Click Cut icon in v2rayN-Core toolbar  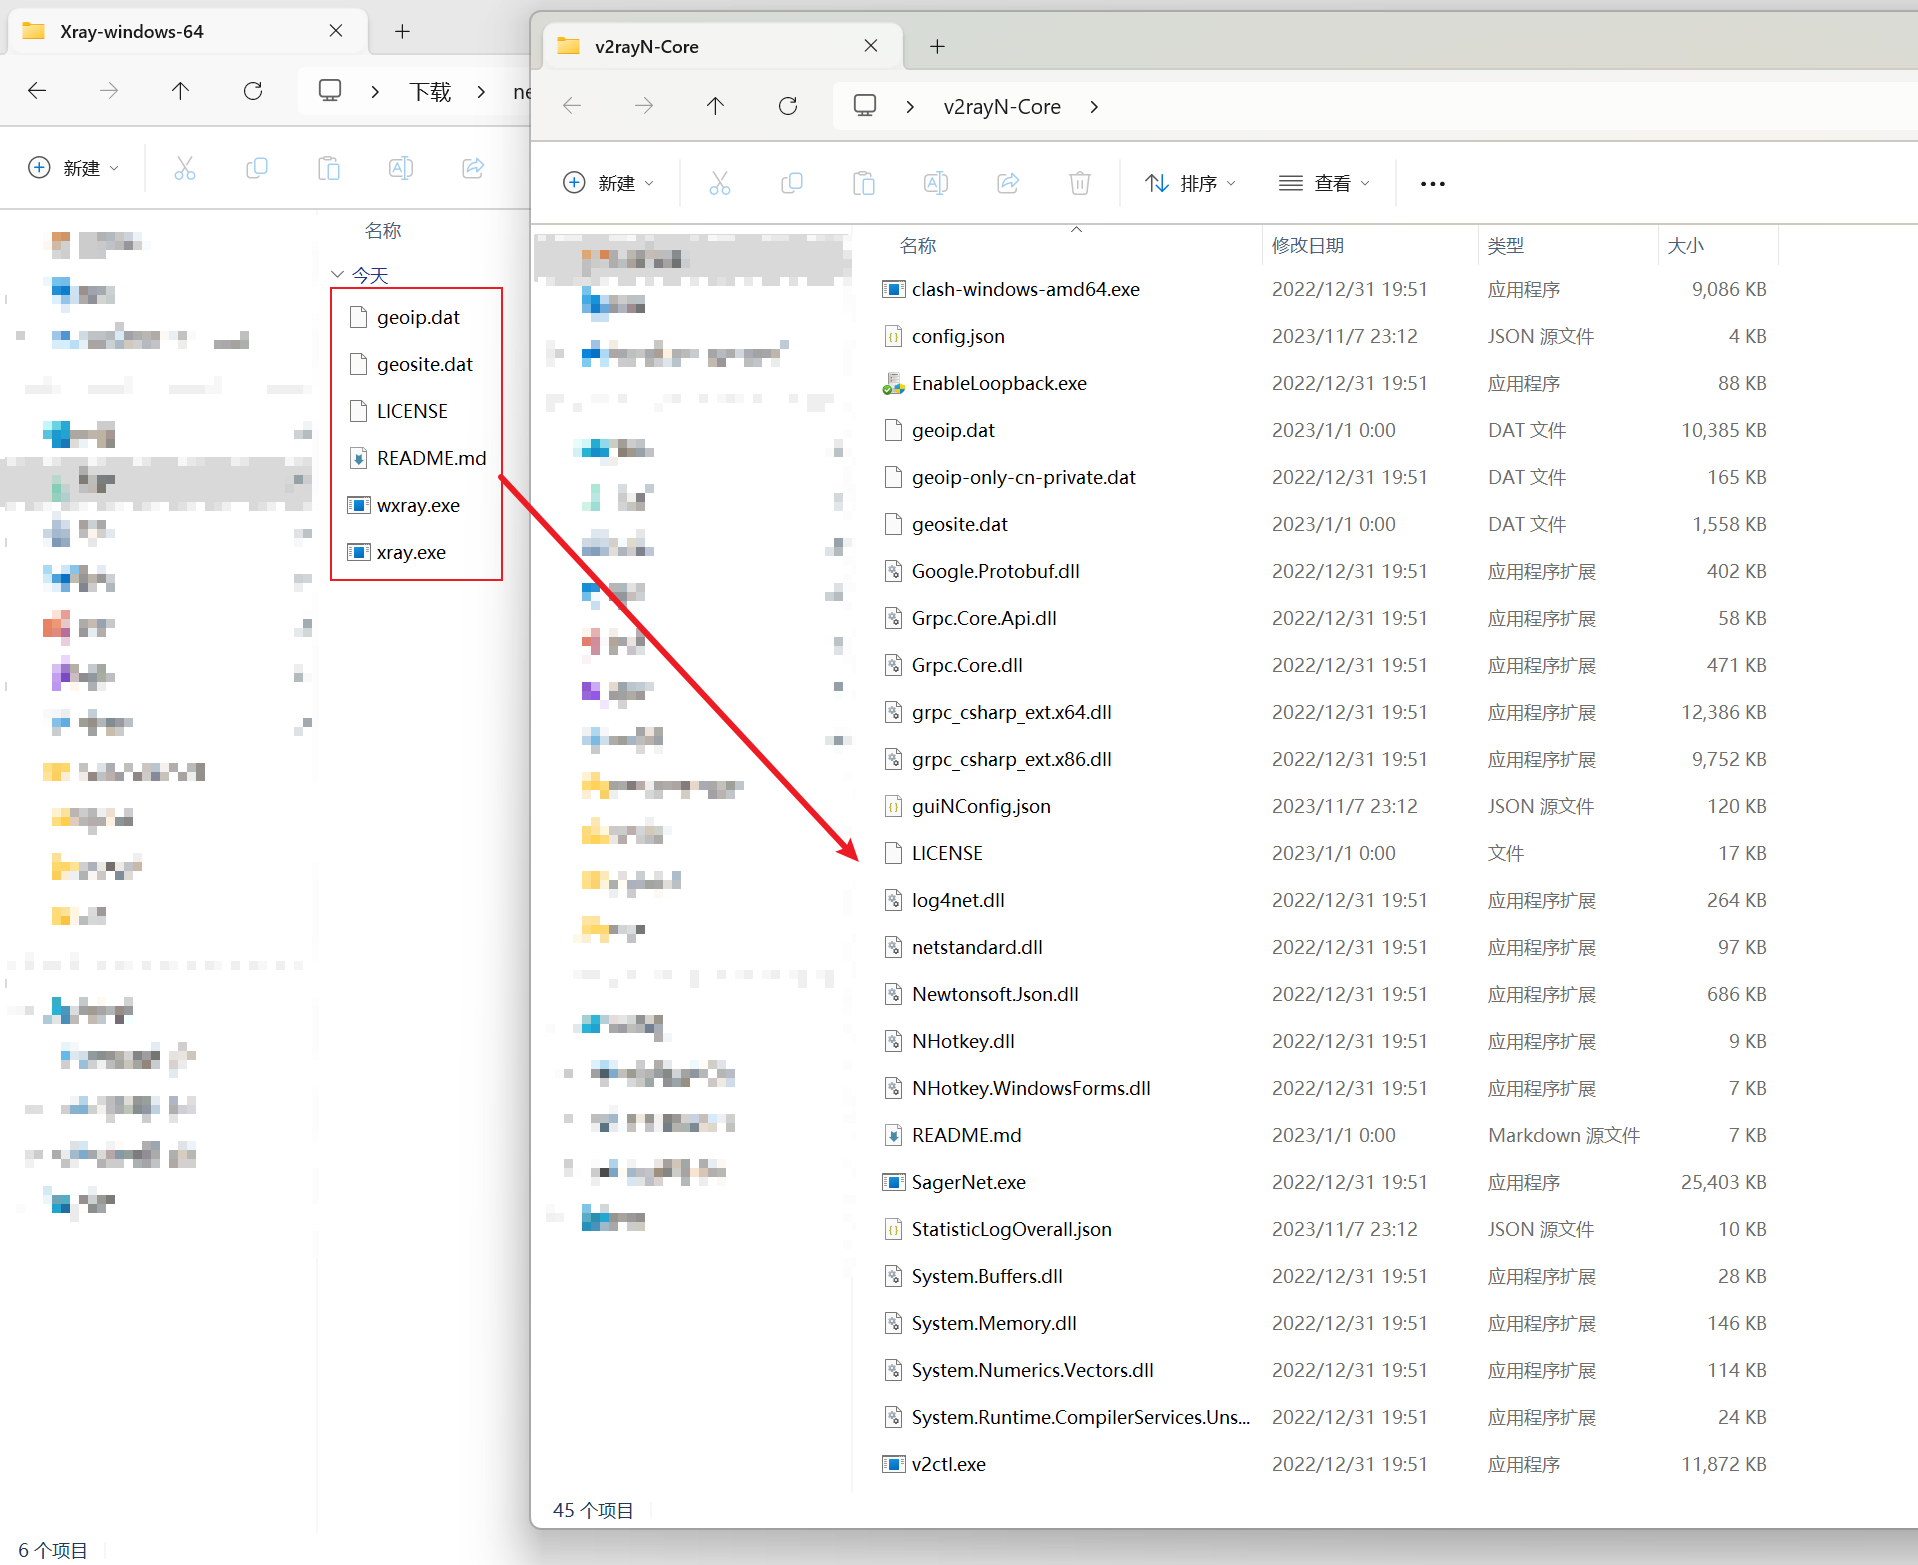[x=720, y=183]
